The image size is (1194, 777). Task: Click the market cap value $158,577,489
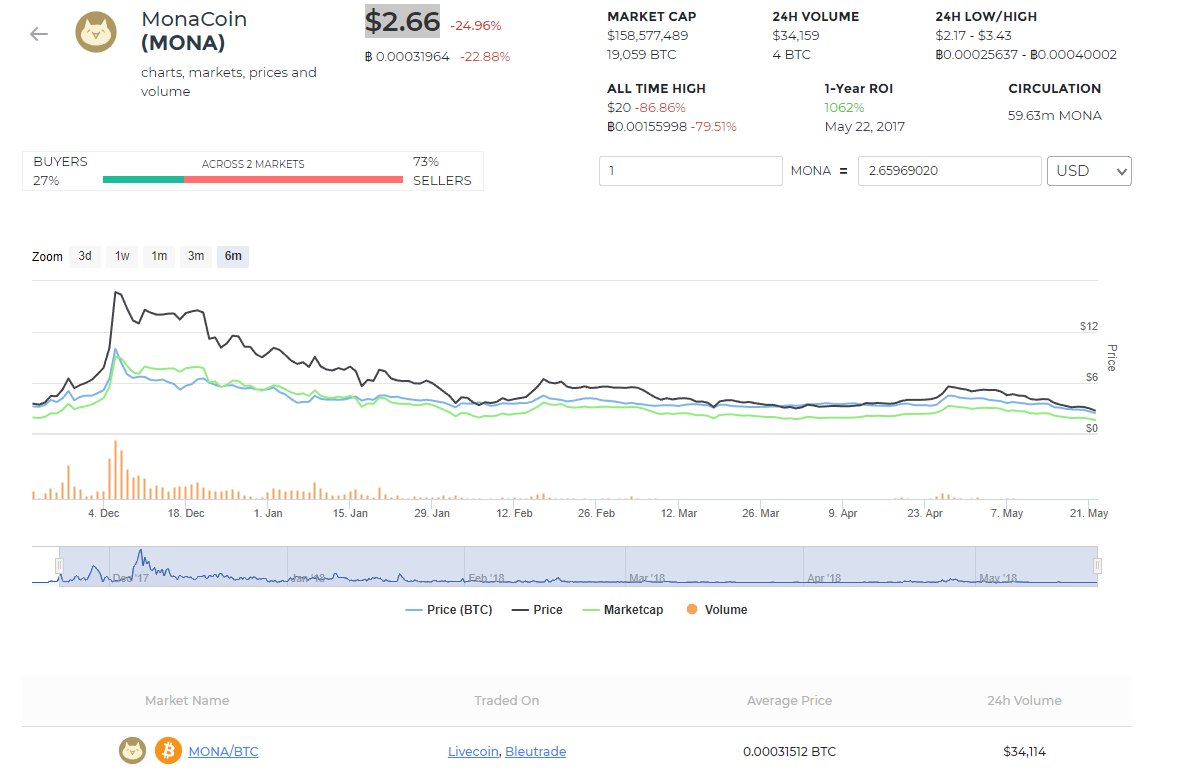click(647, 36)
